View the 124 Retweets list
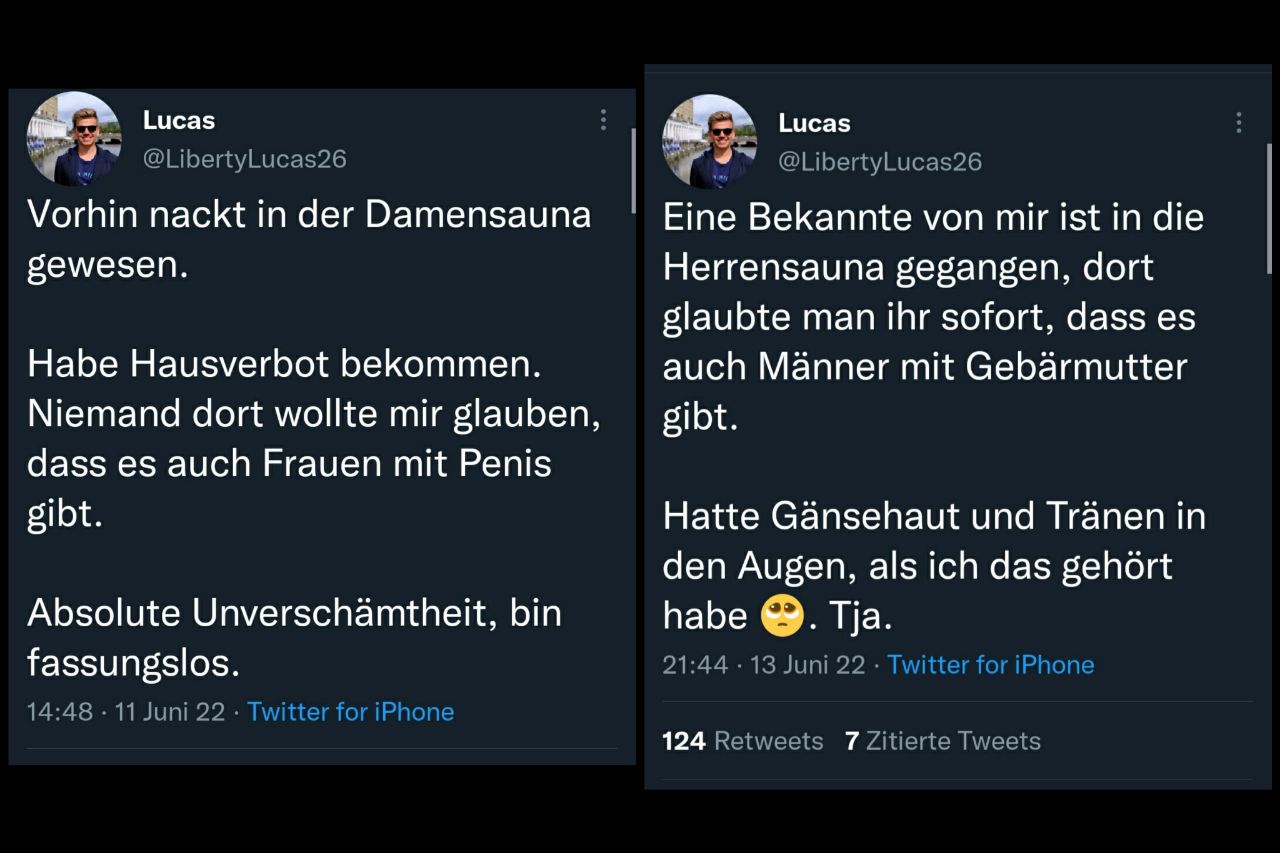 click(x=743, y=741)
